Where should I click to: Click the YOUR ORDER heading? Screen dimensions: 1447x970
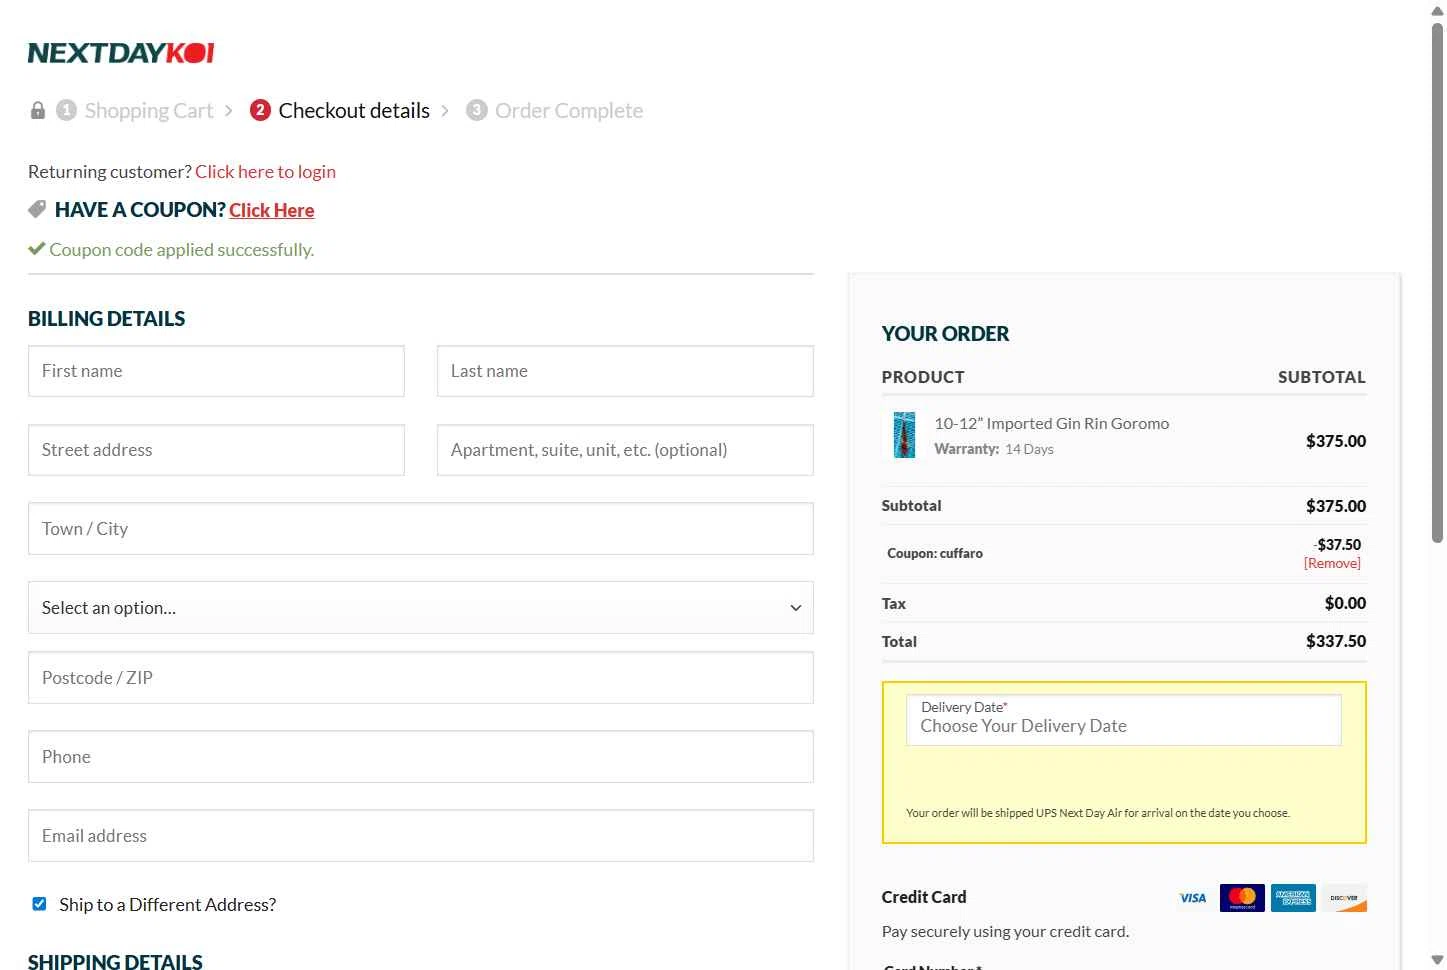(x=945, y=334)
